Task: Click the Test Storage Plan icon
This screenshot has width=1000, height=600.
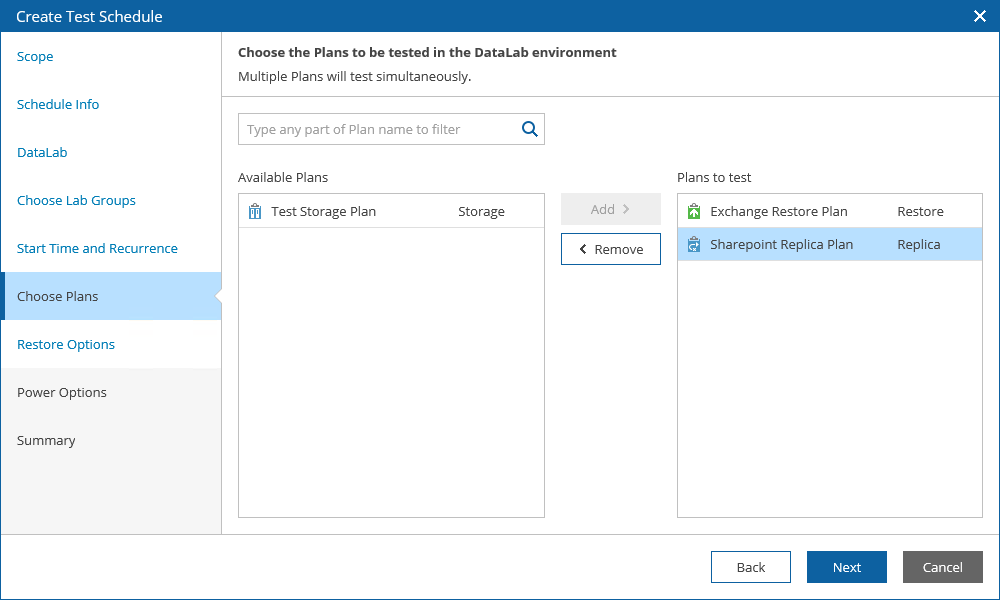Action: (254, 212)
